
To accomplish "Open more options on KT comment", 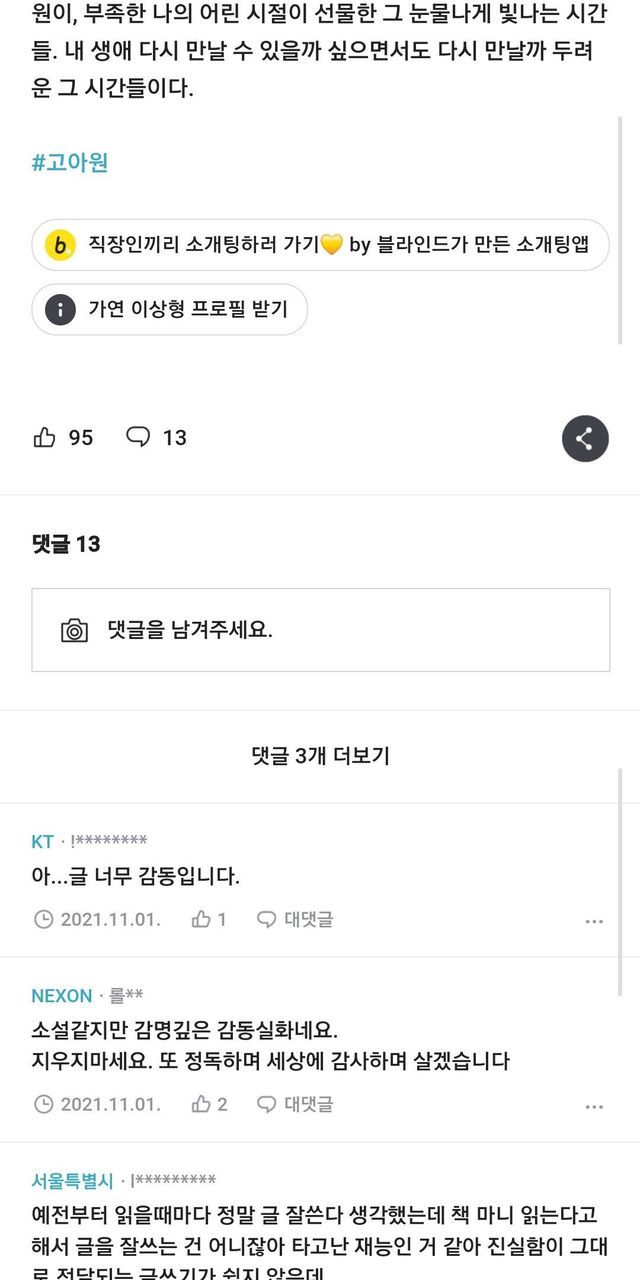I will 594,921.
